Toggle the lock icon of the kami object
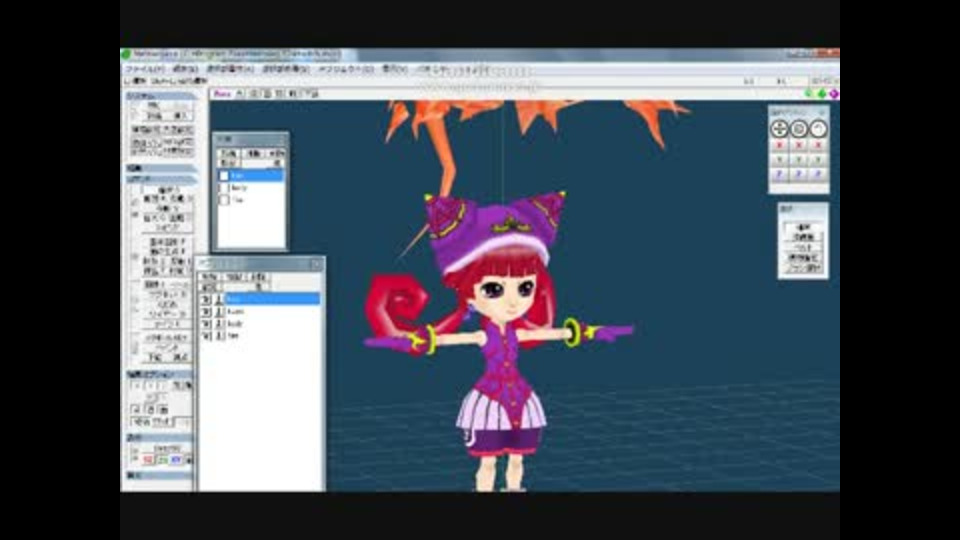The width and height of the screenshot is (960, 540). pos(219,311)
